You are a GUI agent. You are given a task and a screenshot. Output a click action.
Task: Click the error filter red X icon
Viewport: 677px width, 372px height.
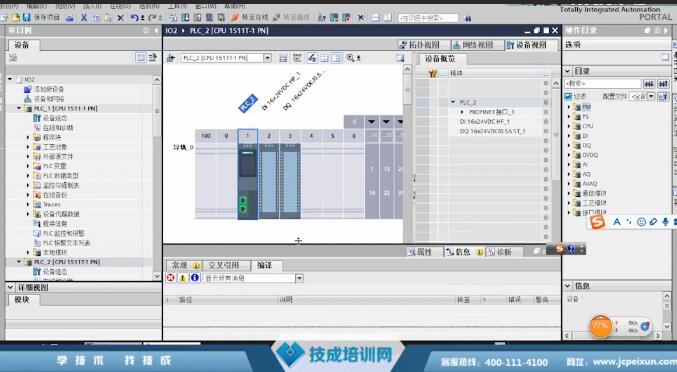pyautogui.click(x=171, y=277)
